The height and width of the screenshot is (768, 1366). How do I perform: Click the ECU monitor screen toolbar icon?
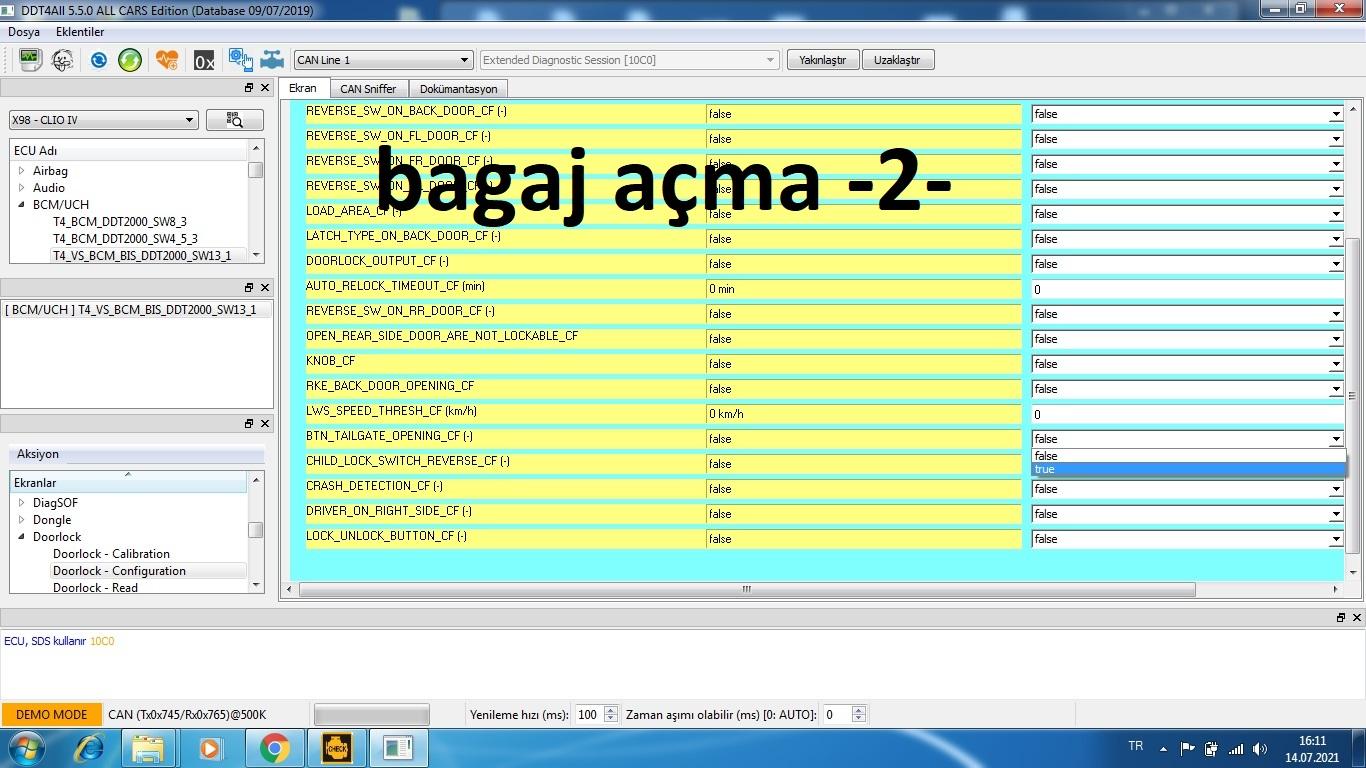click(x=29, y=60)
